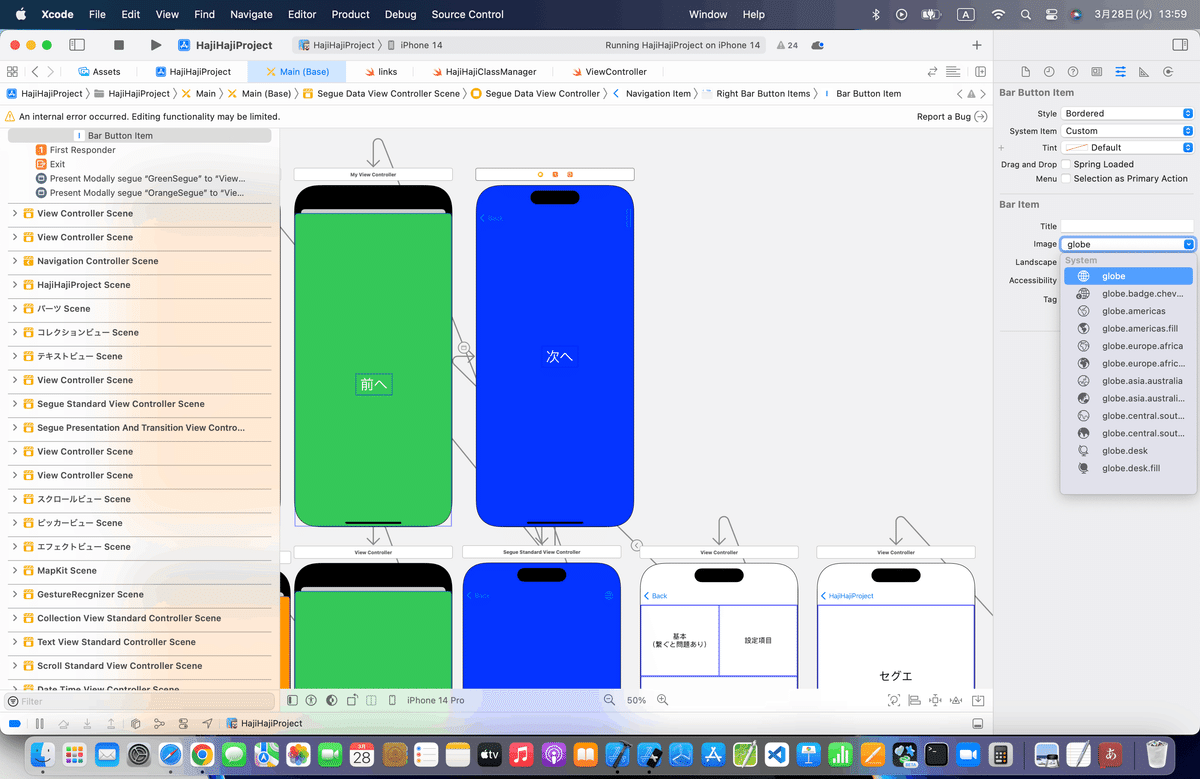Click the 50% zoom level
Viewport: 1200px width, 779px height.
click(x=636, y=700)
